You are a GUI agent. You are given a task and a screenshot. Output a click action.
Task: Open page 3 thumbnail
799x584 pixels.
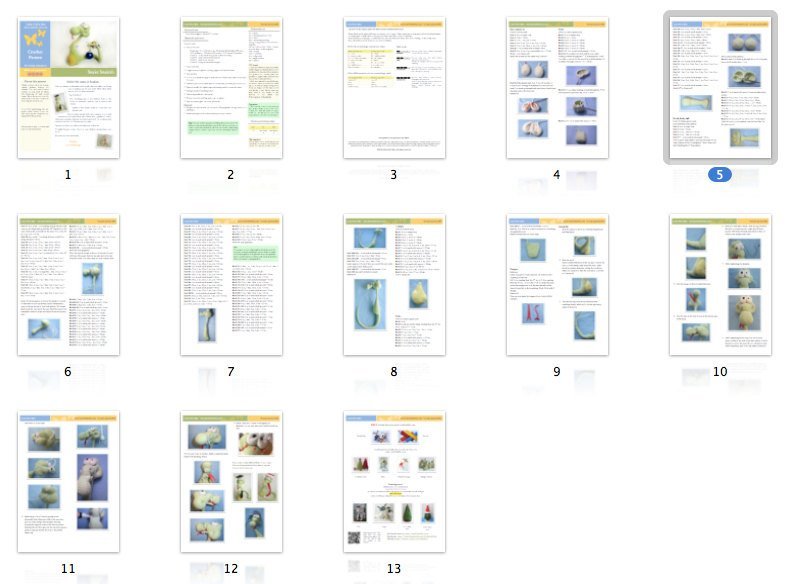click(394, 88)
